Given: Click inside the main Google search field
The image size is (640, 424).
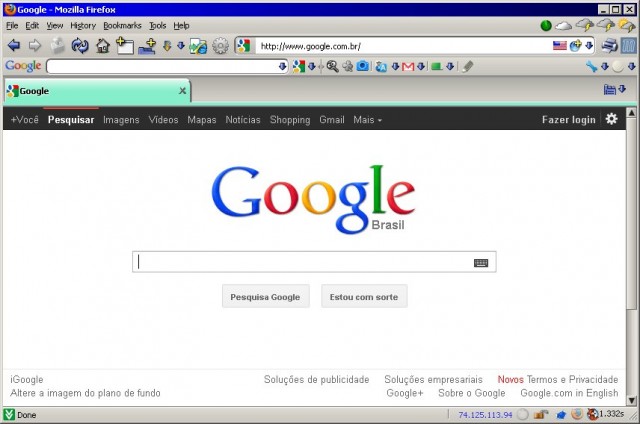Looking at the screenshot, I should 300,262.
